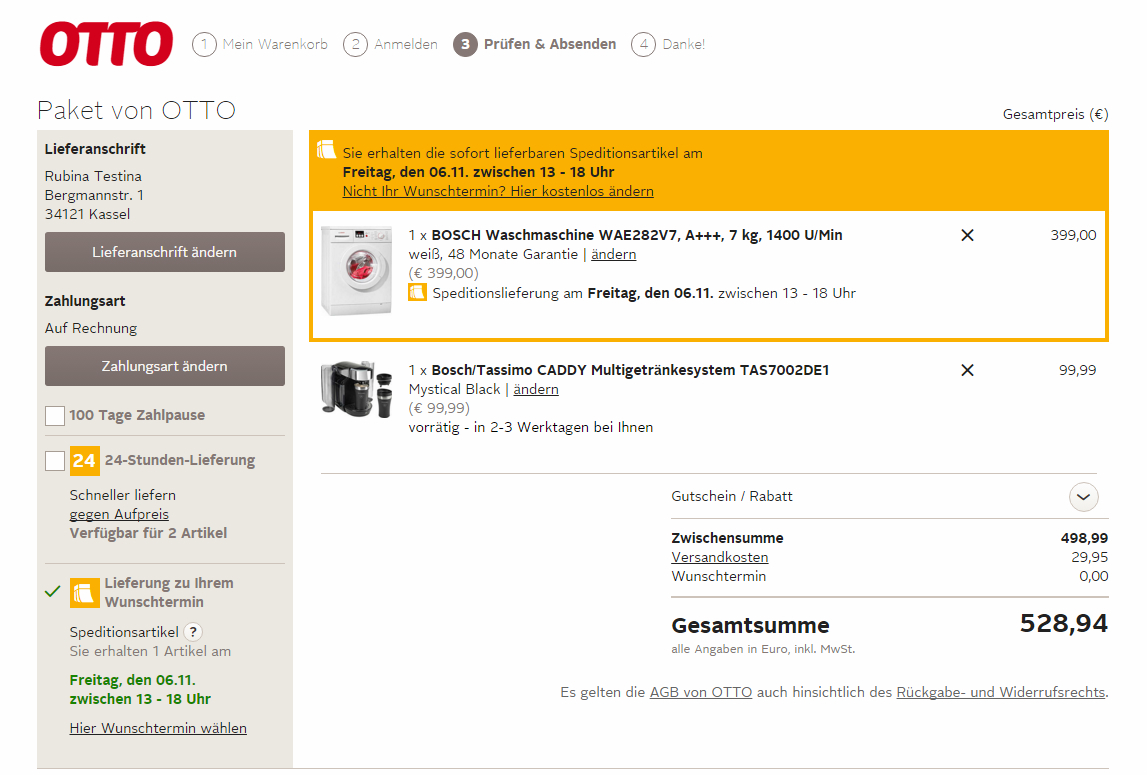Click the Wunschtermin delivery truck icon in sidebar
1147x775 pixels.
click(85, 593)
